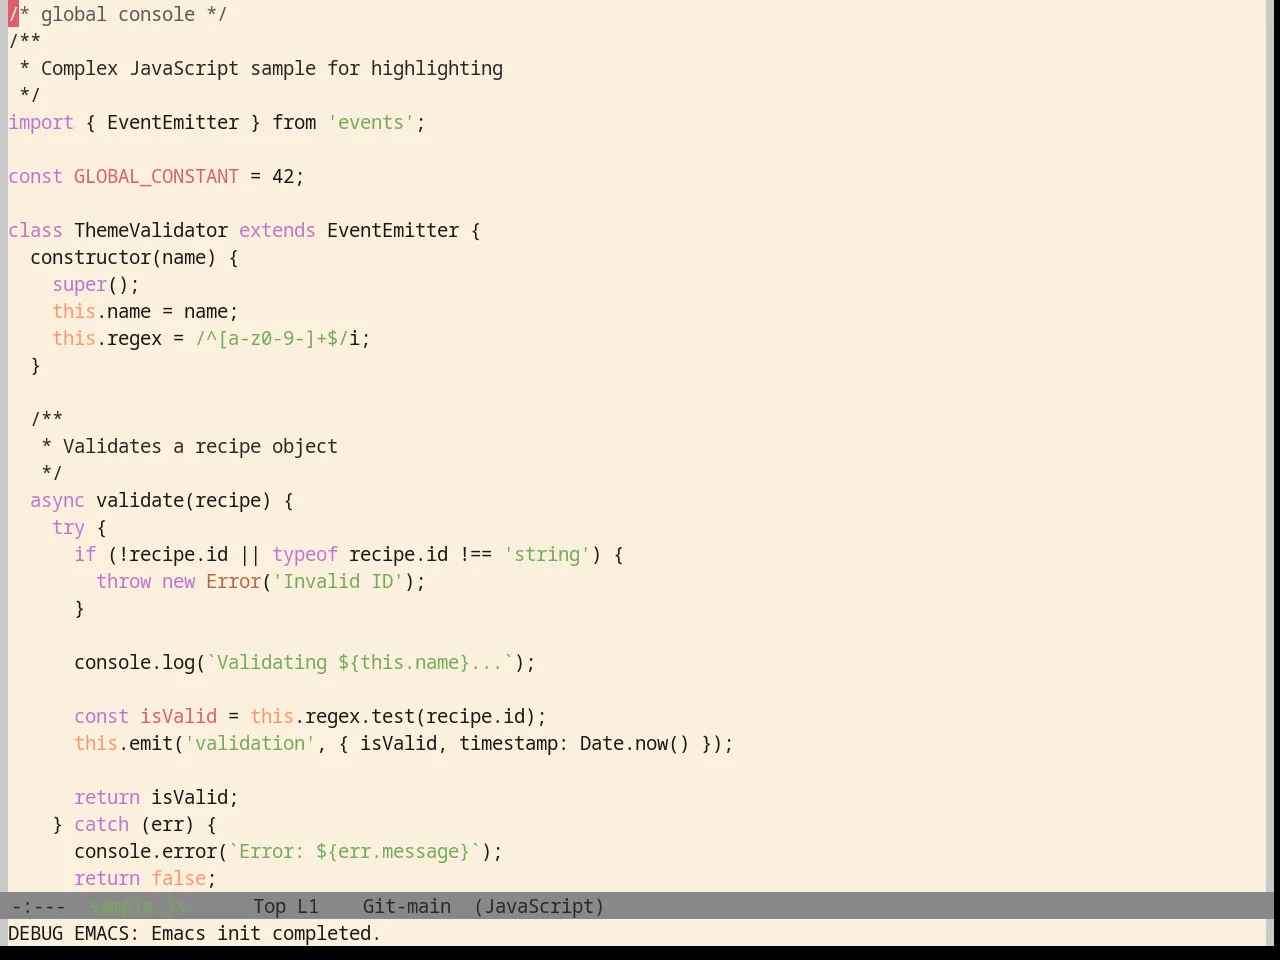1280x960 pixels.
Task: Click the 'Invalid ID' string
Action: point(338,582)
